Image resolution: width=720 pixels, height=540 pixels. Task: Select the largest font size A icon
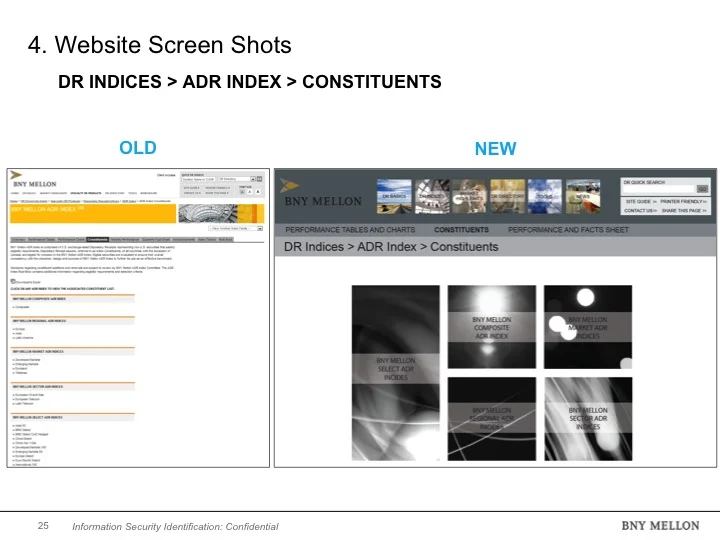coord(258,192)
